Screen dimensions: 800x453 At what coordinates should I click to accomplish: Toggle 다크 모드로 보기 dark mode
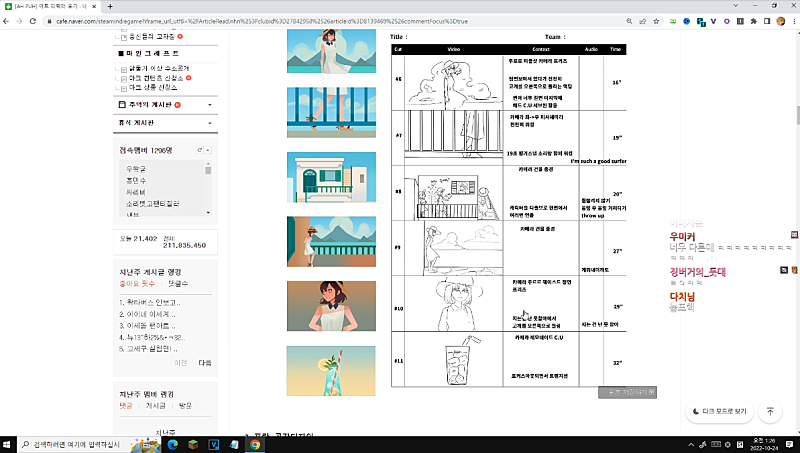(x=719, y=411)
